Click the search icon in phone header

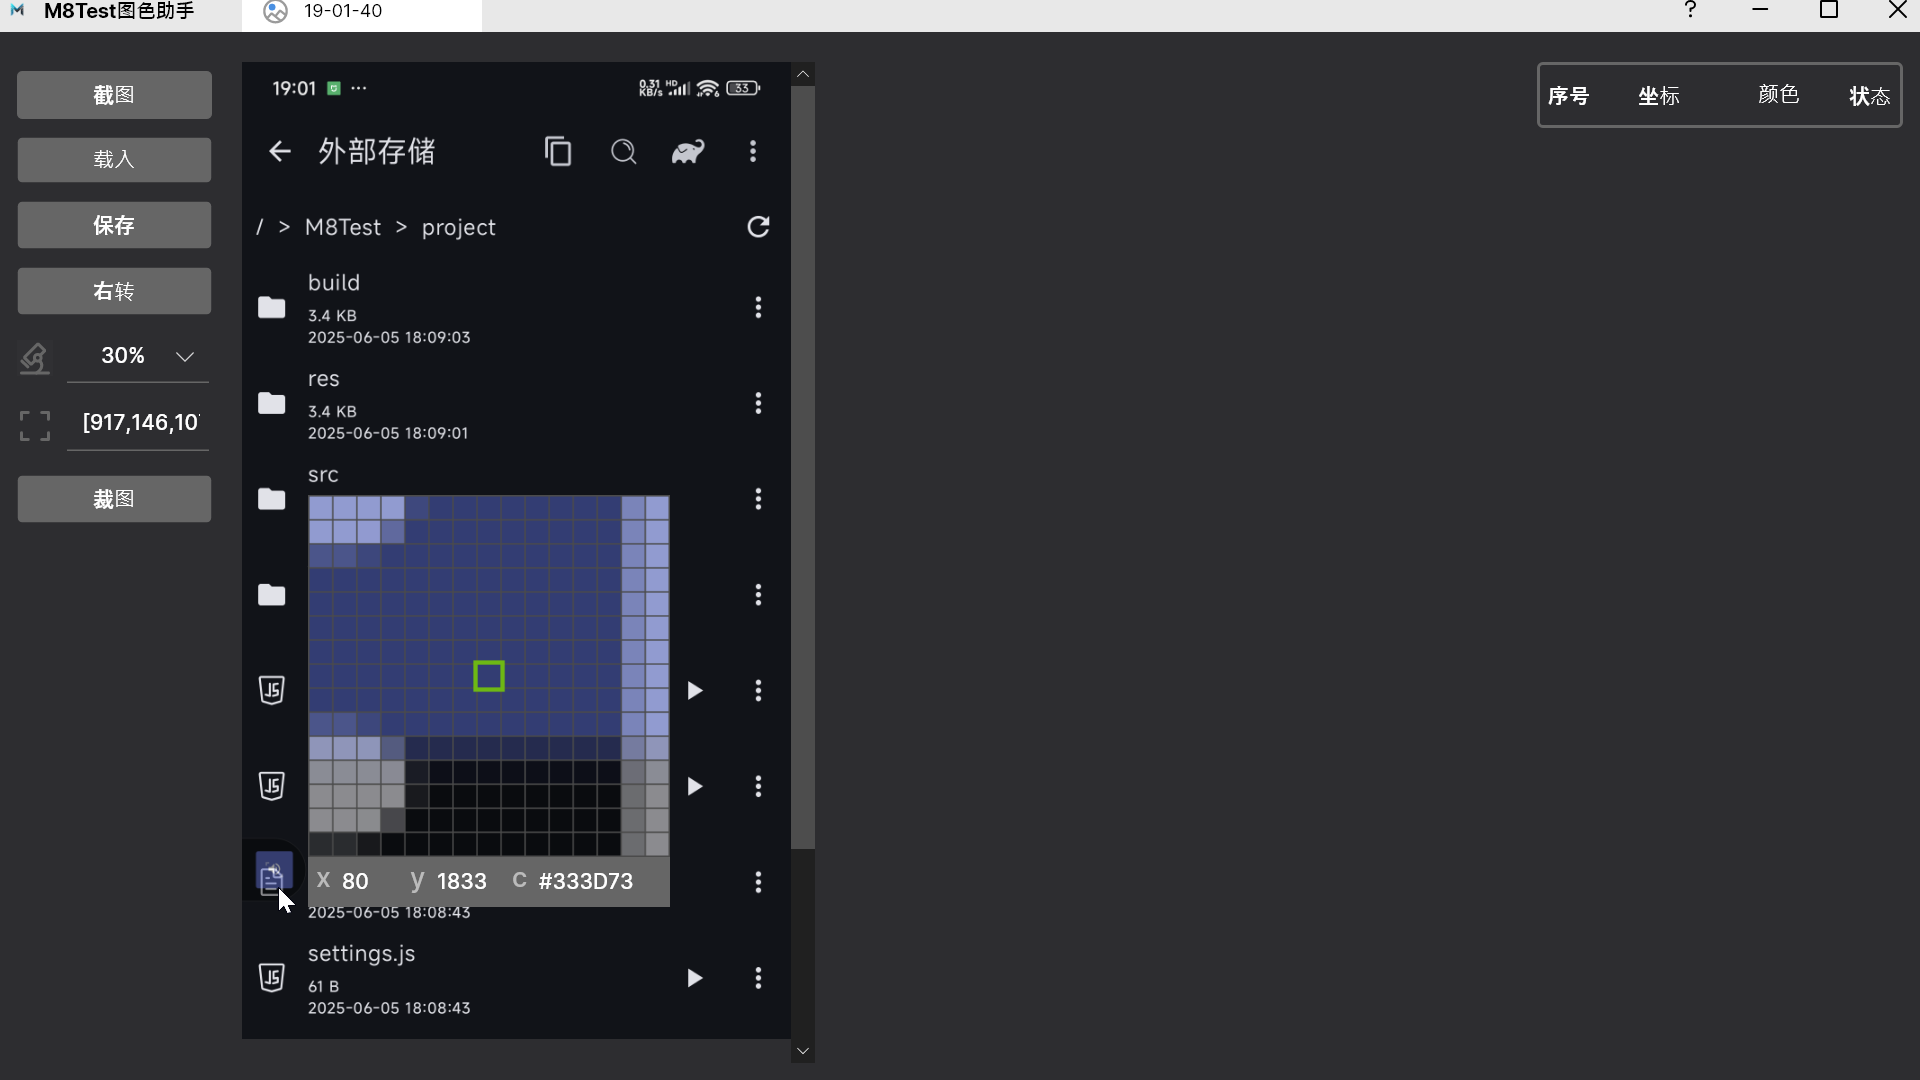623,152
